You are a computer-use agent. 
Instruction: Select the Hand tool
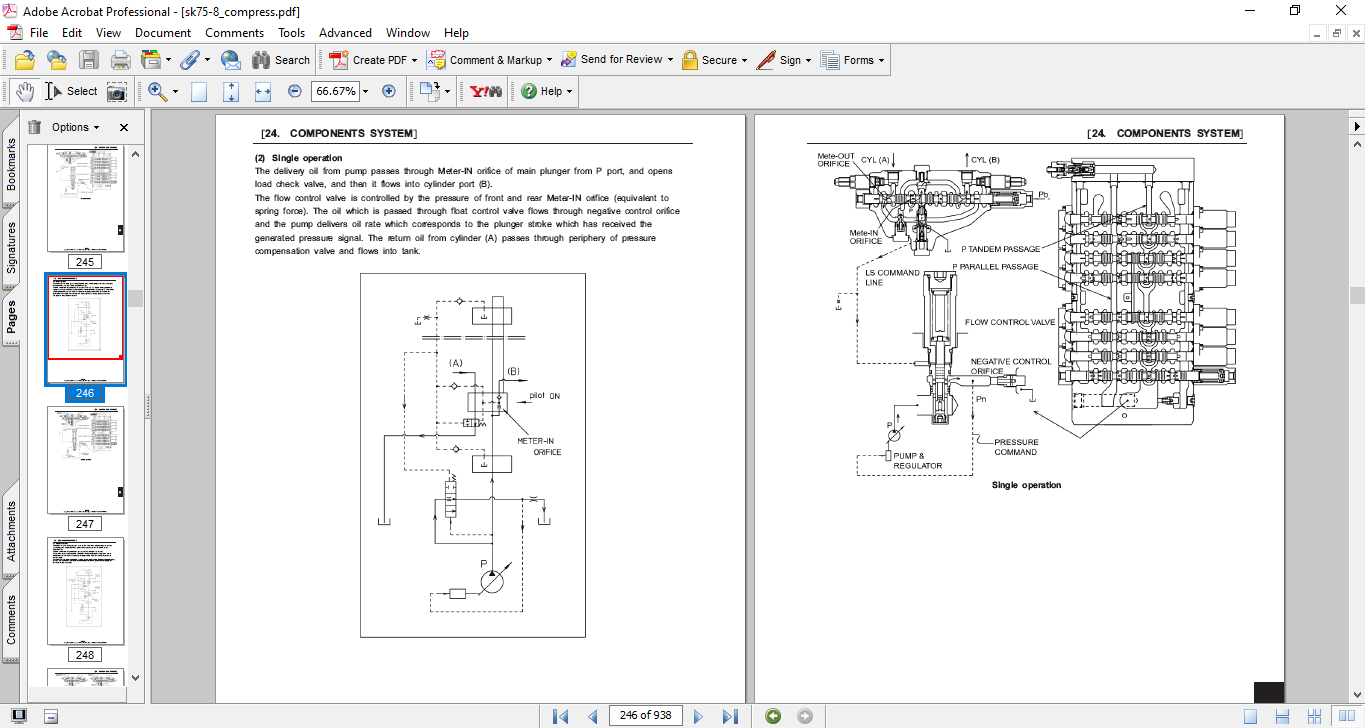point(25,91)
